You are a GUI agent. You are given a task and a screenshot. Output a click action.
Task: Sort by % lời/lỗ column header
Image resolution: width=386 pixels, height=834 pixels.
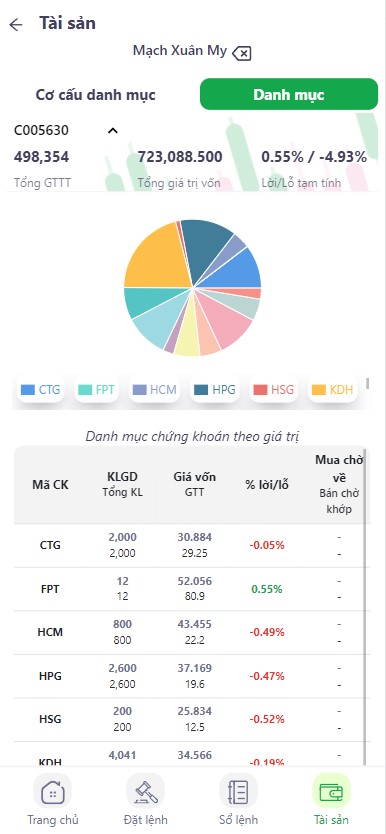267,485
